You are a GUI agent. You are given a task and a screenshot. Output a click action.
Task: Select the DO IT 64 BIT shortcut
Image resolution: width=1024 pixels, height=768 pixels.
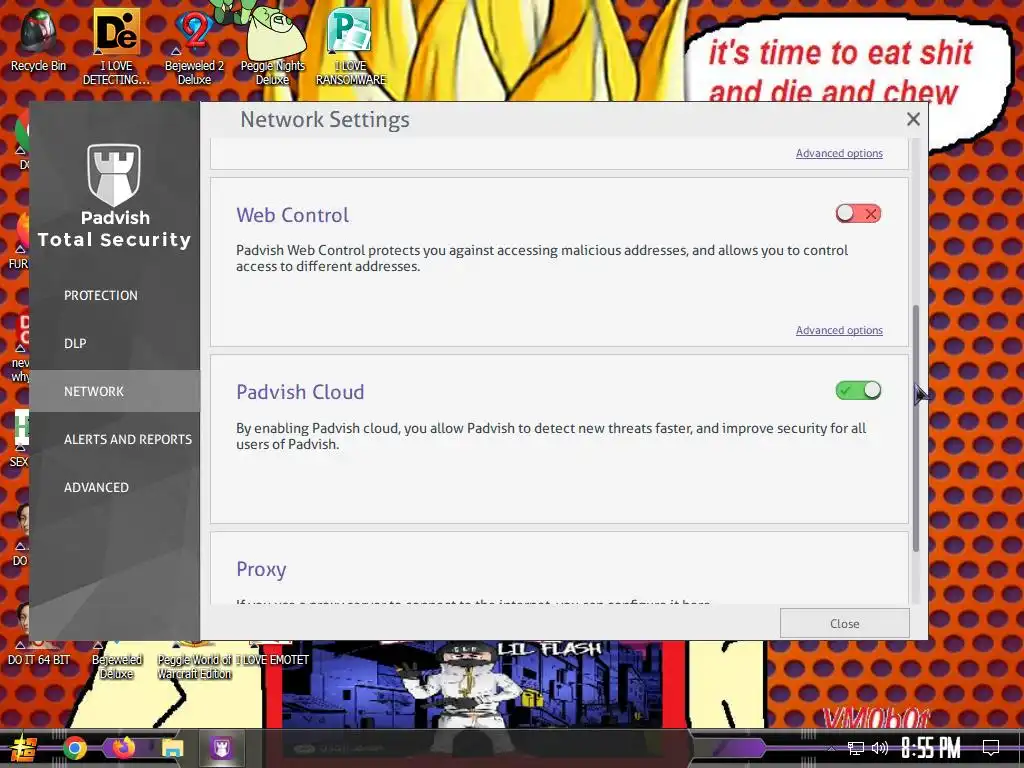click(38, 653)
